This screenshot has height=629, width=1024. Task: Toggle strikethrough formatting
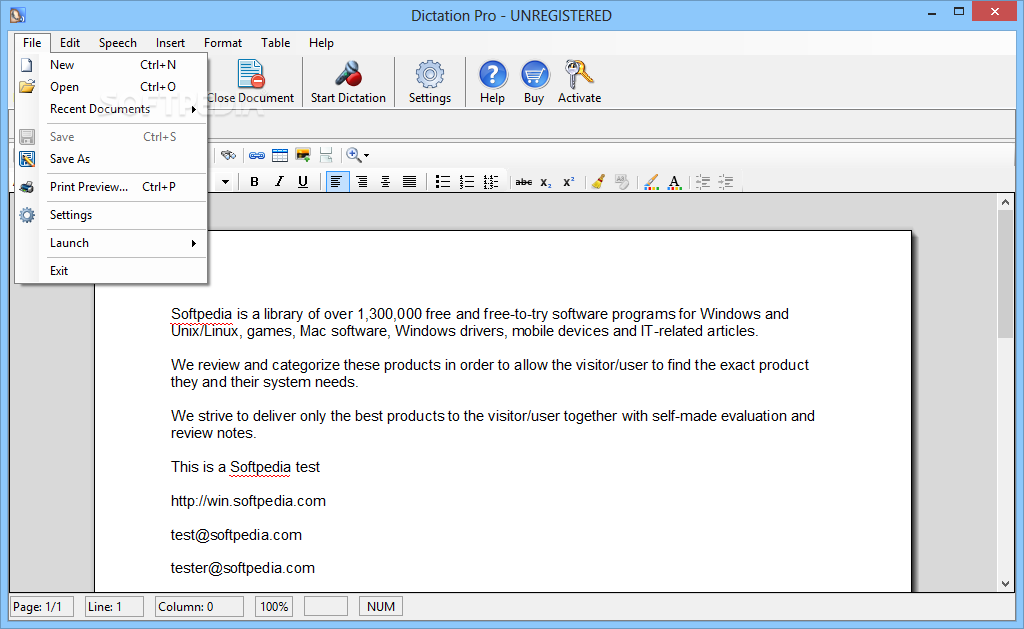pyautogui.click(x=524, y=182)
